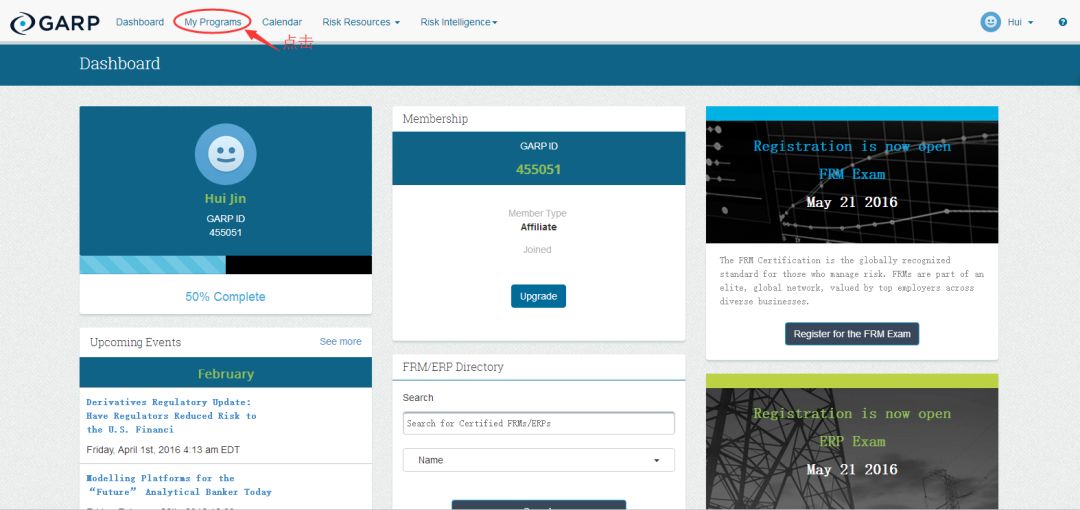This screenshot has height=510, width=1080.
Task: Click the ERP Exam registration banner image
Action: [x=852, y=449]
